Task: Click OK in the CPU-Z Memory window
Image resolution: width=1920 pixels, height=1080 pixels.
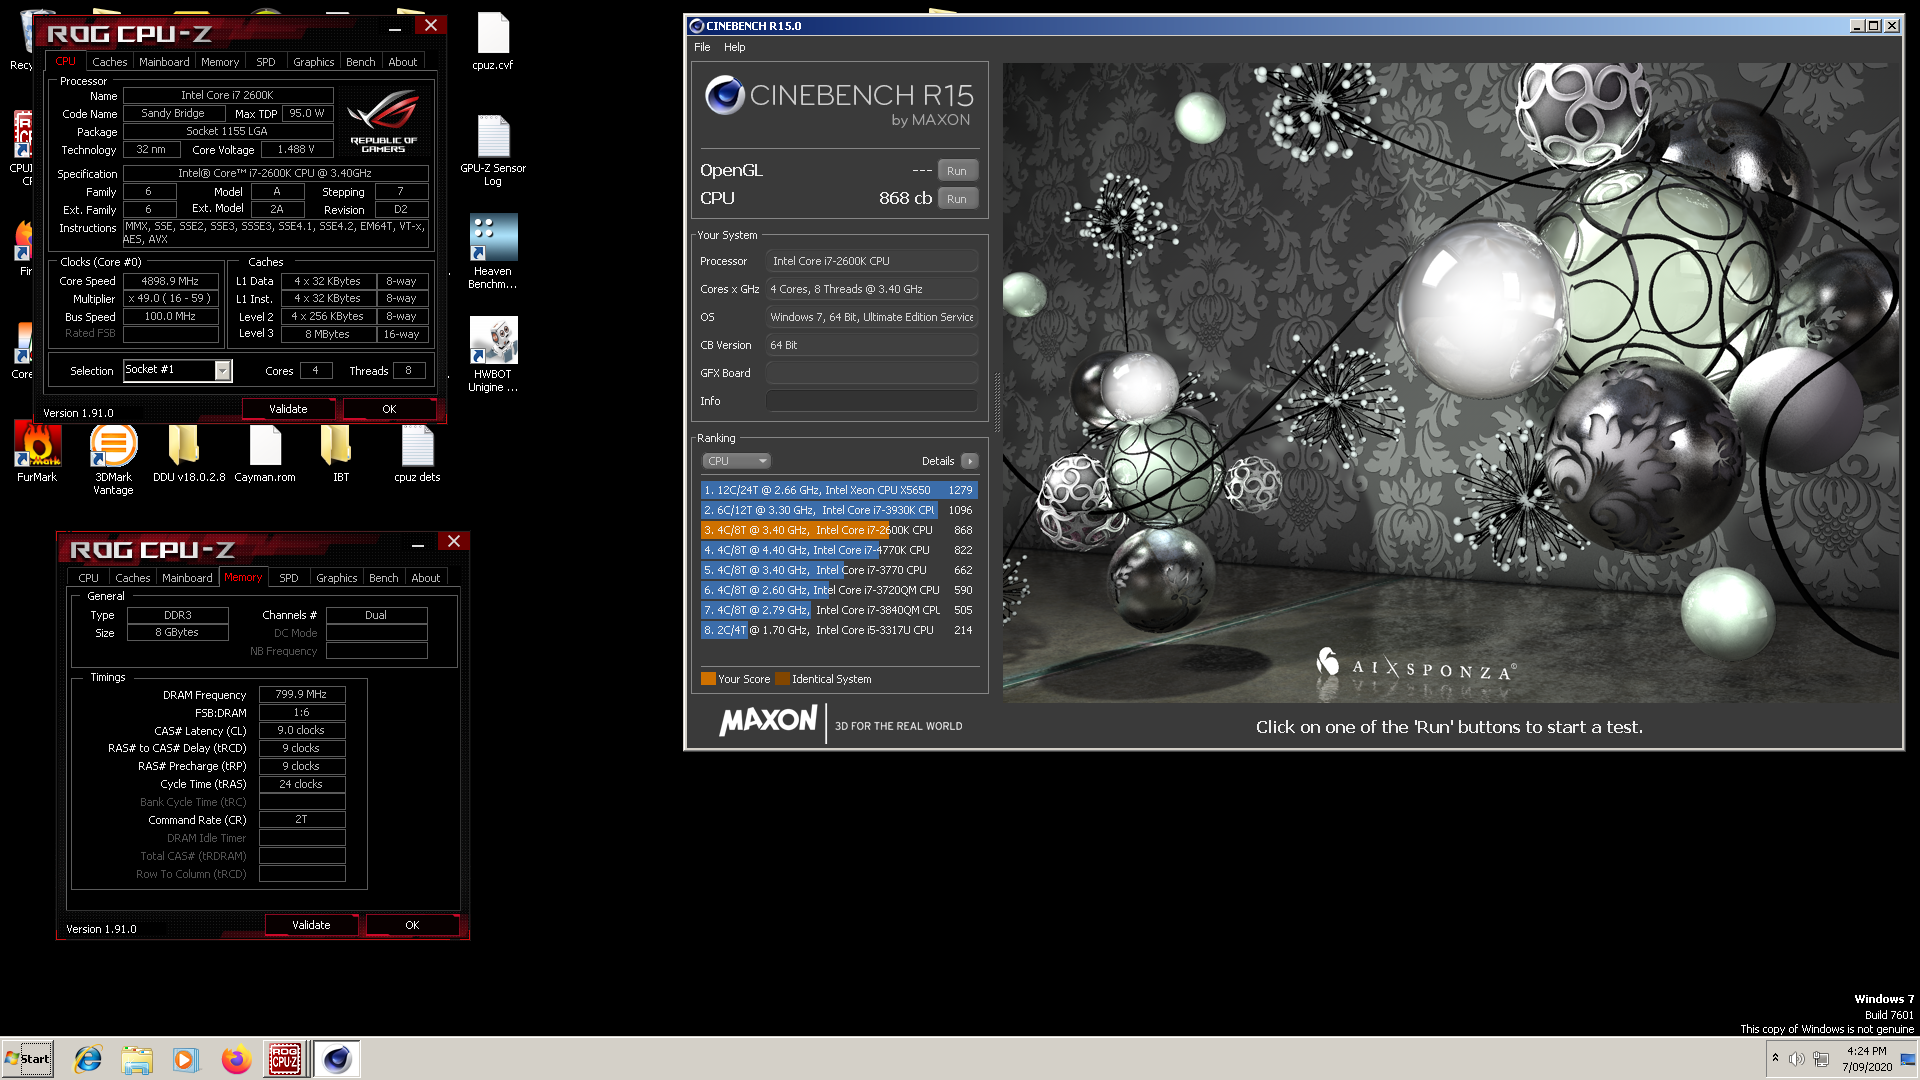Action: [x=412, y=925]
